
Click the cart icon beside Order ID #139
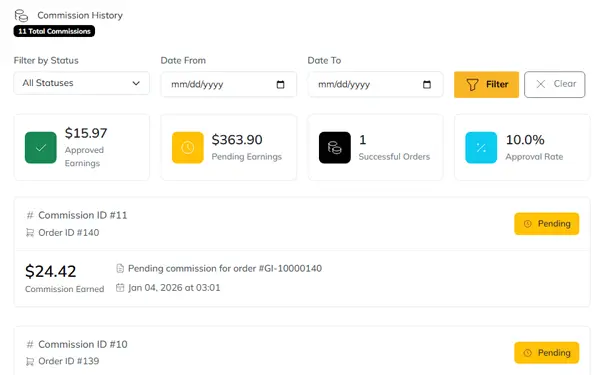click(x=30, y=361)
